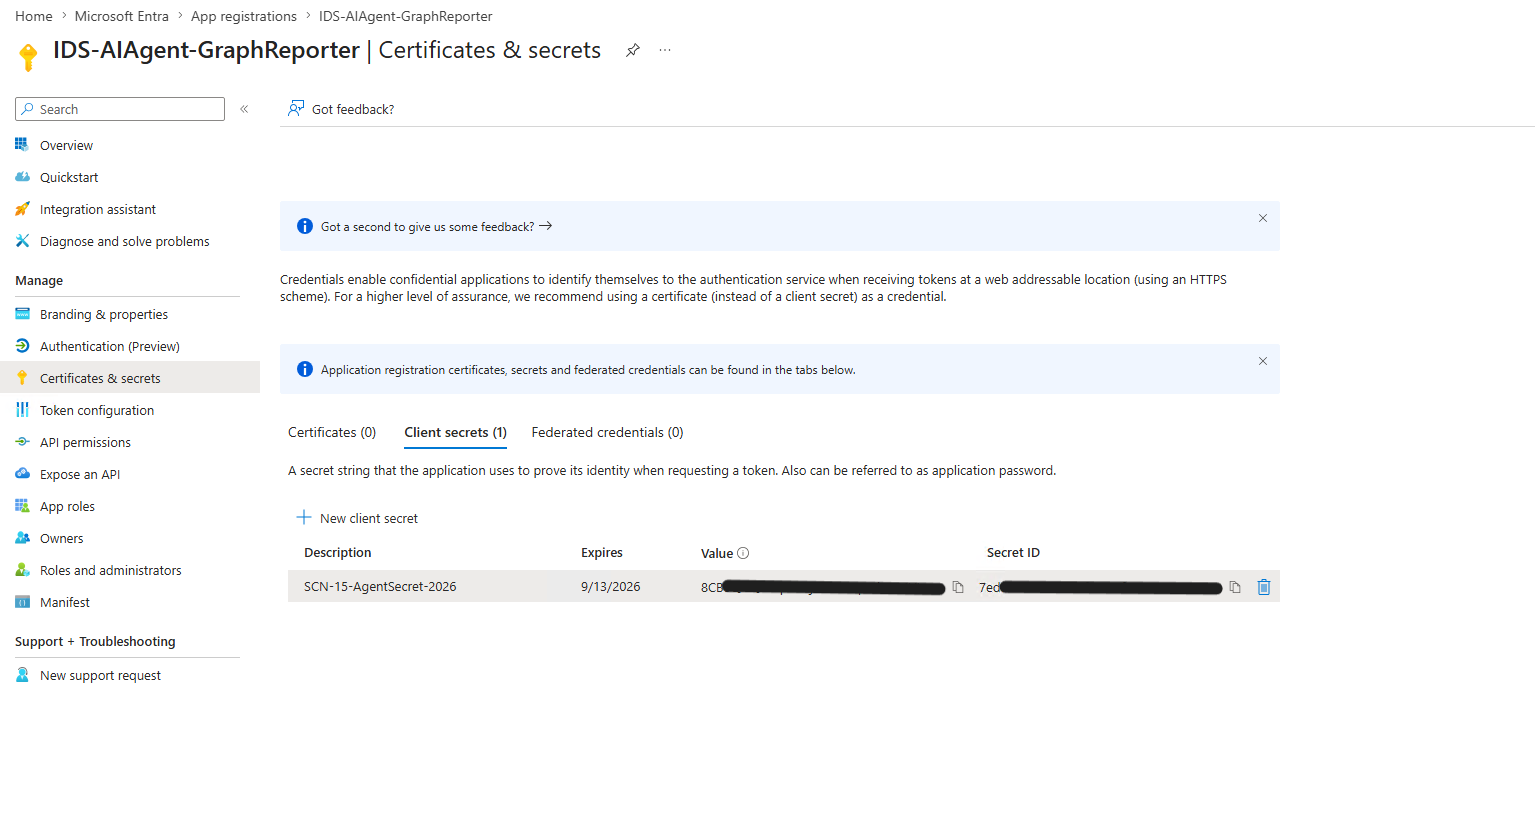This screenshot has height=815, width=1535.
Task: Open New support request
Action: pos(100,675)
